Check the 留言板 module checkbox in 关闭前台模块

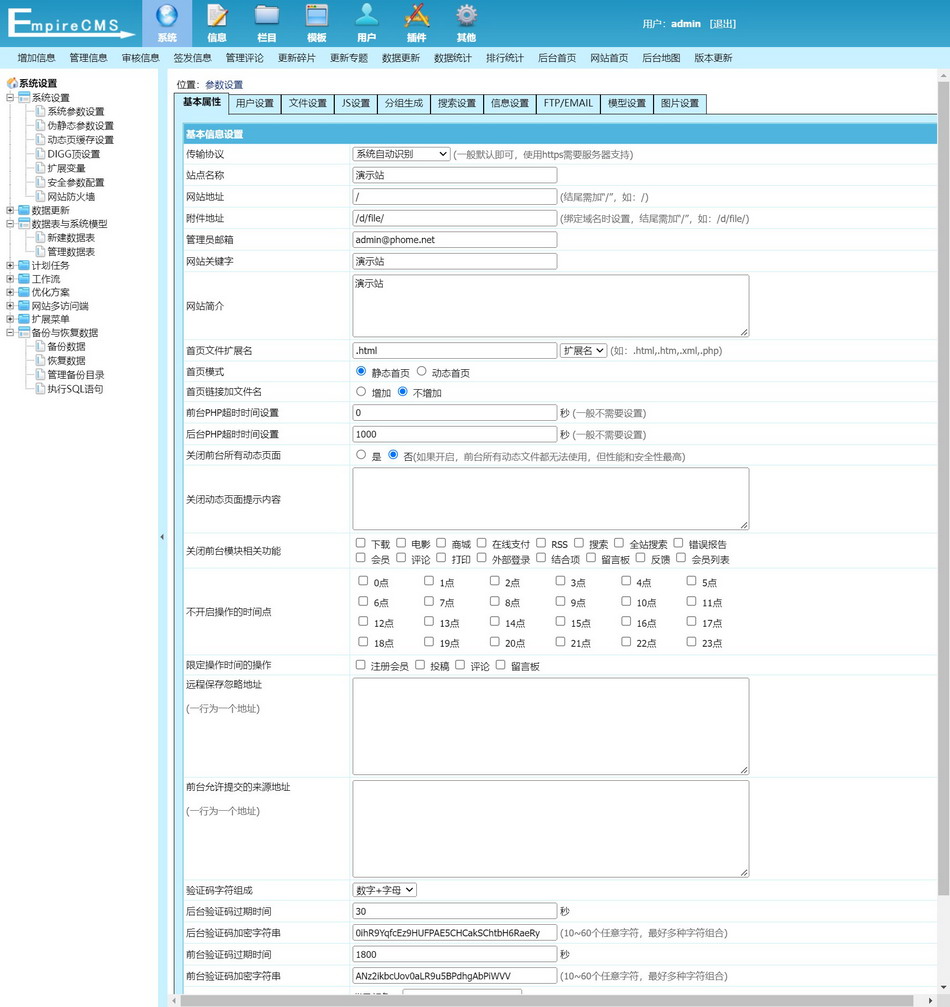click(591, 557)
